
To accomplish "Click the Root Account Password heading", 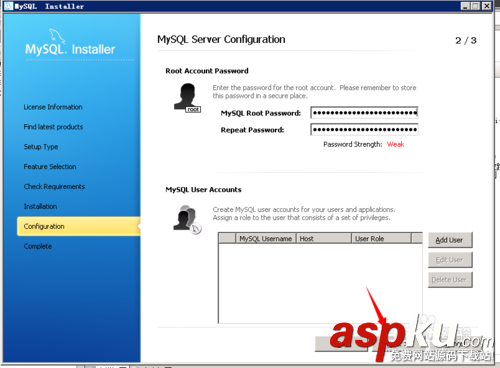I will pos(207,71).
